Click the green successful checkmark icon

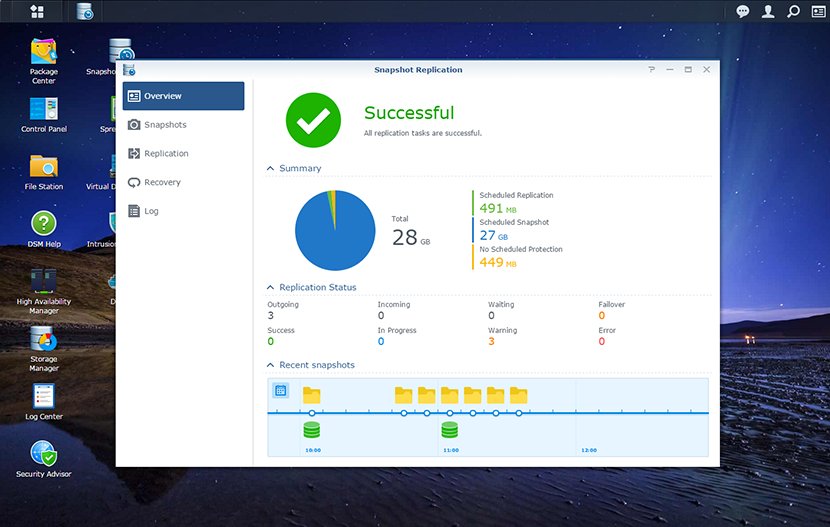(x=313, y=120)
